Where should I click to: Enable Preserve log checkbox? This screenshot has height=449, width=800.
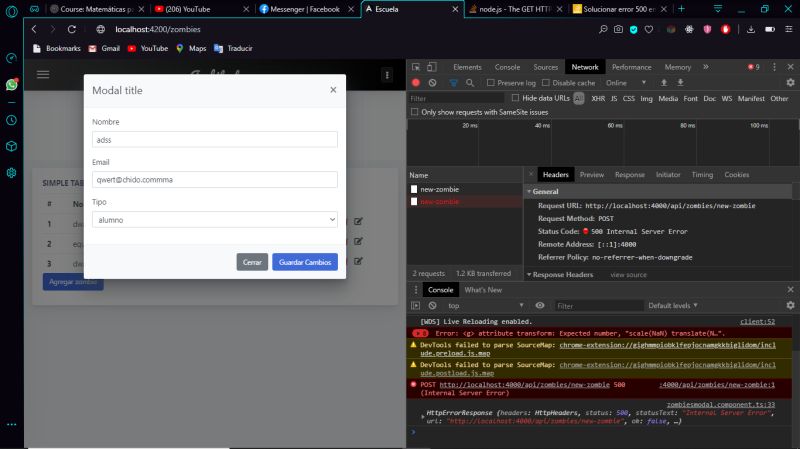click(x=490, y=82)
